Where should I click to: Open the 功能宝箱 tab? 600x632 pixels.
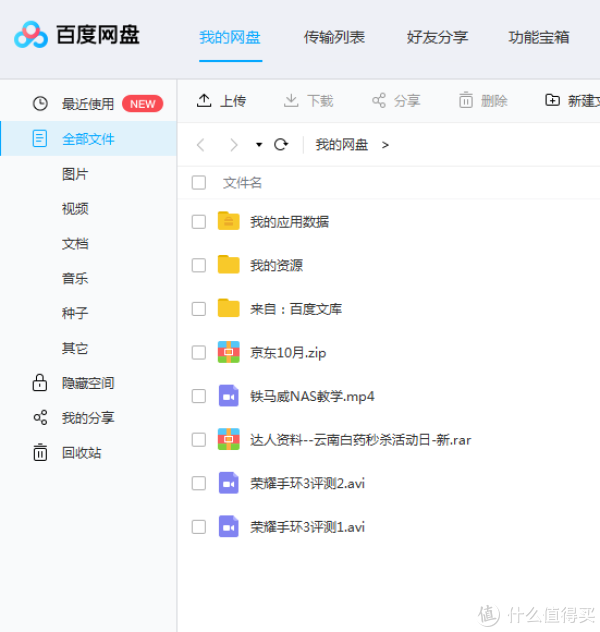point(538,38)
